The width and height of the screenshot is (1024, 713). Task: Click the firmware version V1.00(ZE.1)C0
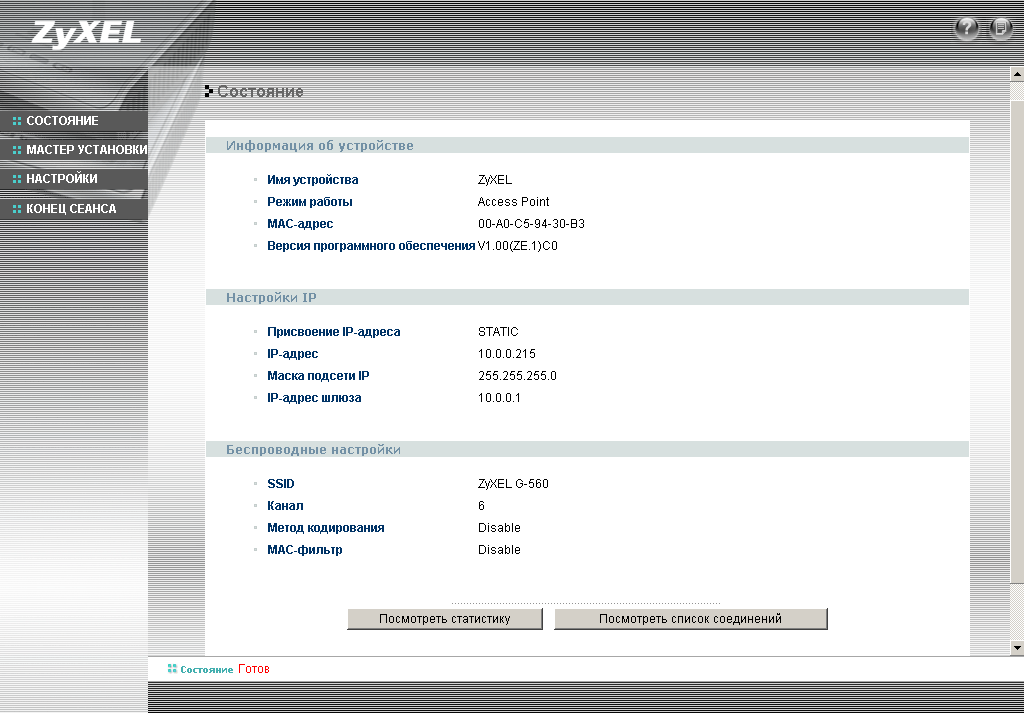[518, 246]
